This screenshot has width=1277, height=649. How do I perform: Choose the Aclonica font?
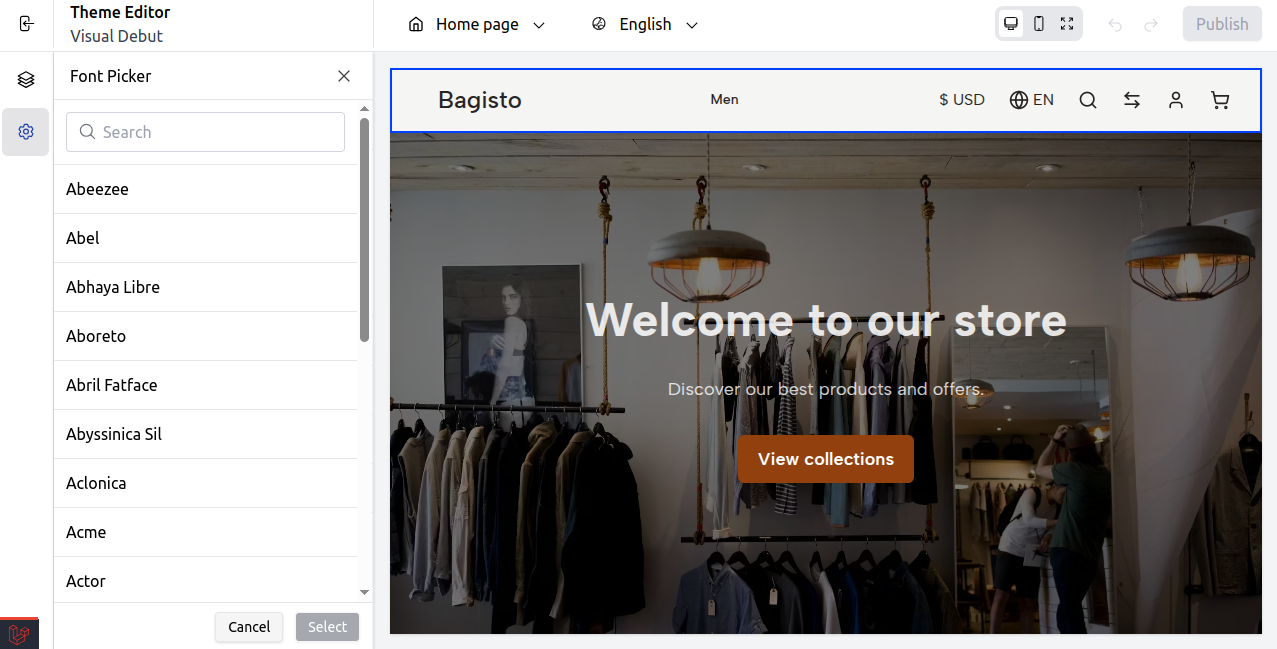click(205, 483)
